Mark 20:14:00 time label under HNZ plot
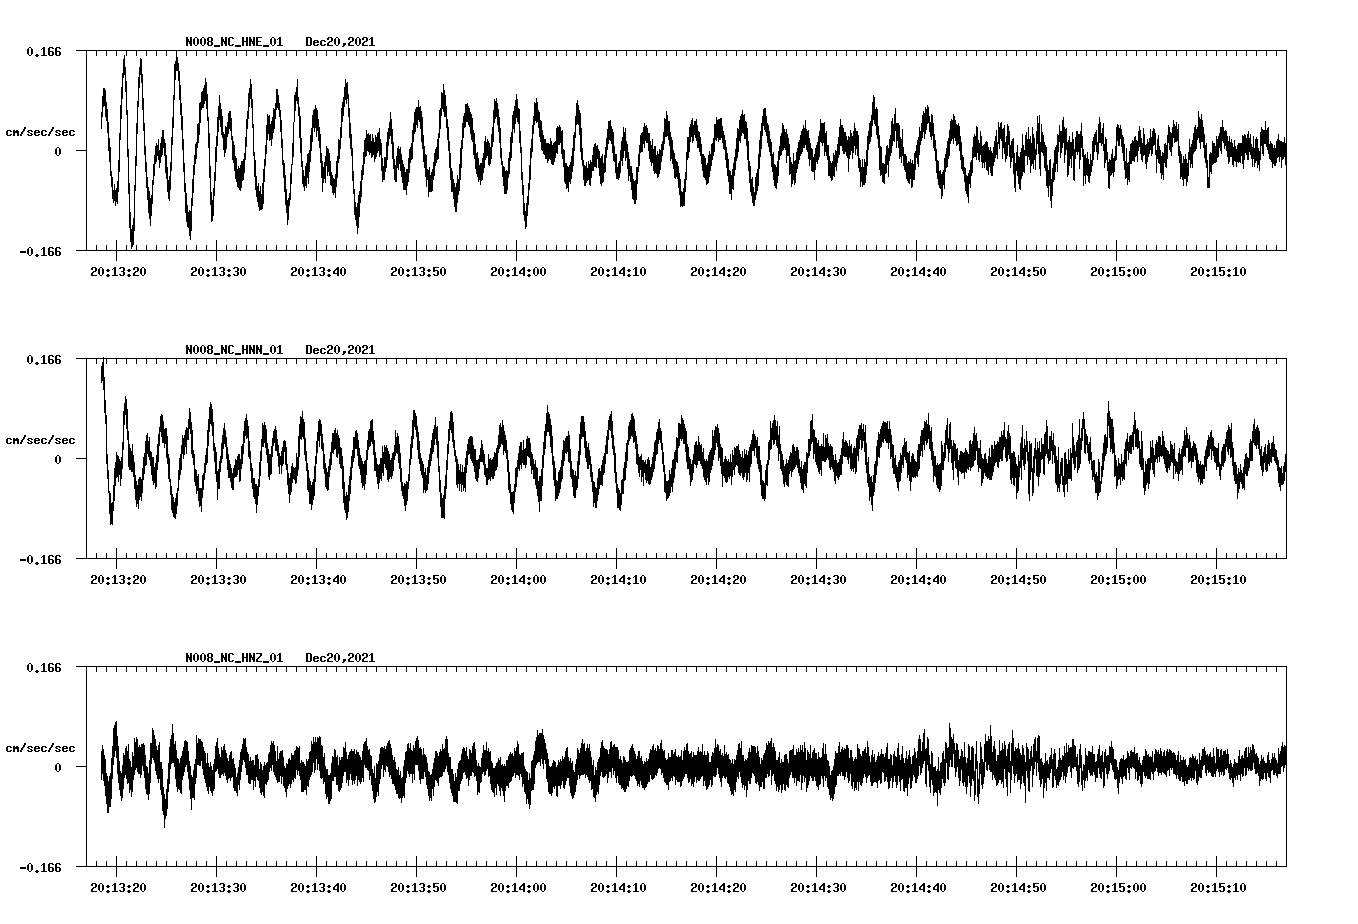 coord(518,888)
